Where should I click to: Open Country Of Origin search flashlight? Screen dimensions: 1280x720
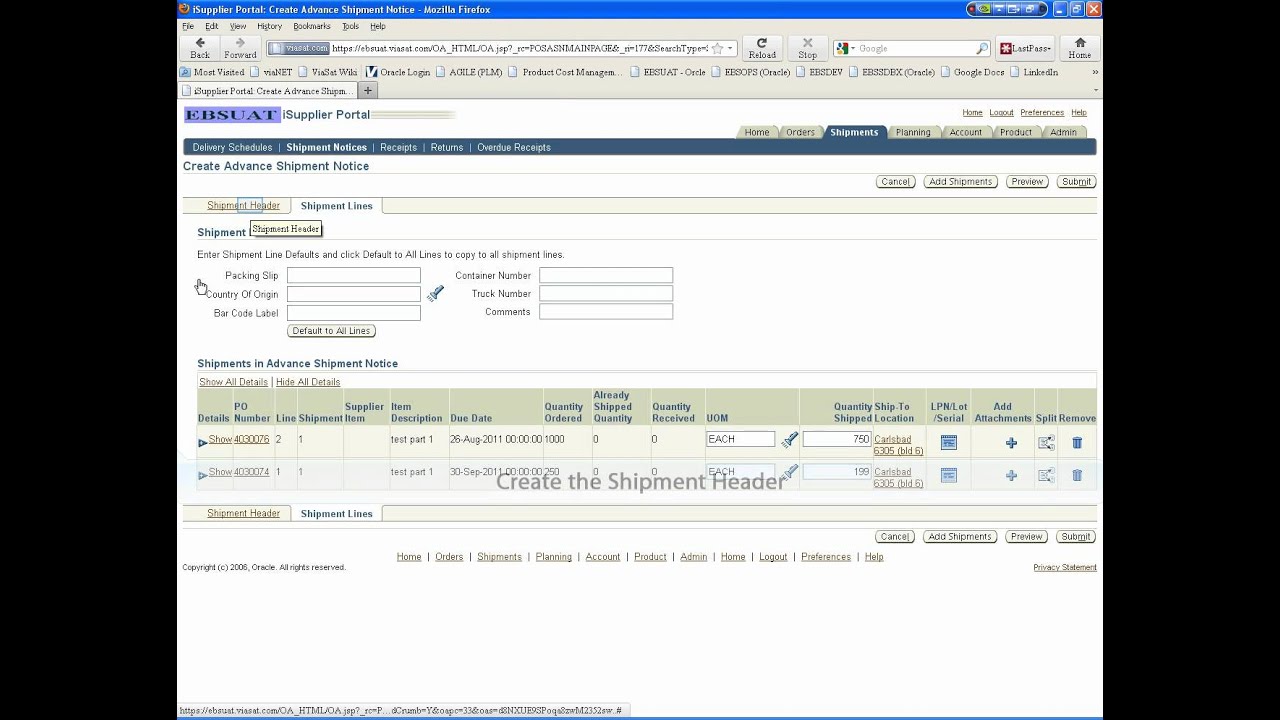tap(435, 294)
